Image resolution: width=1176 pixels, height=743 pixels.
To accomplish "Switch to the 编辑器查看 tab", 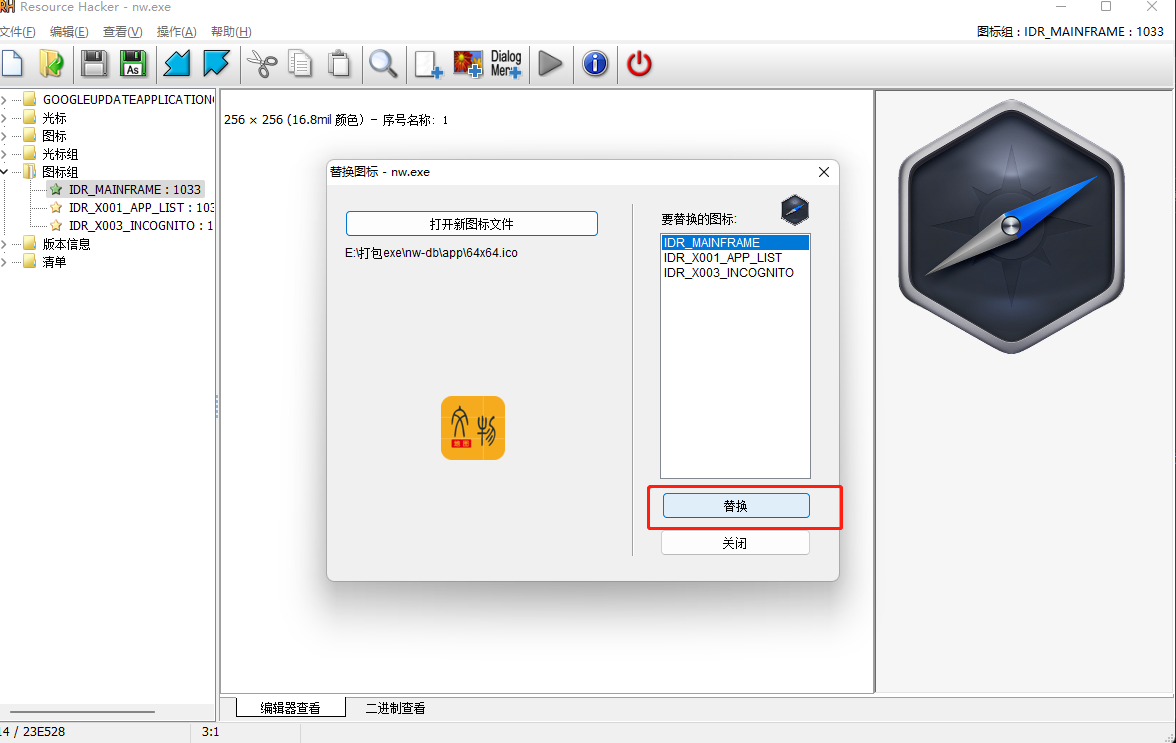I will click(x=290, y=708).
